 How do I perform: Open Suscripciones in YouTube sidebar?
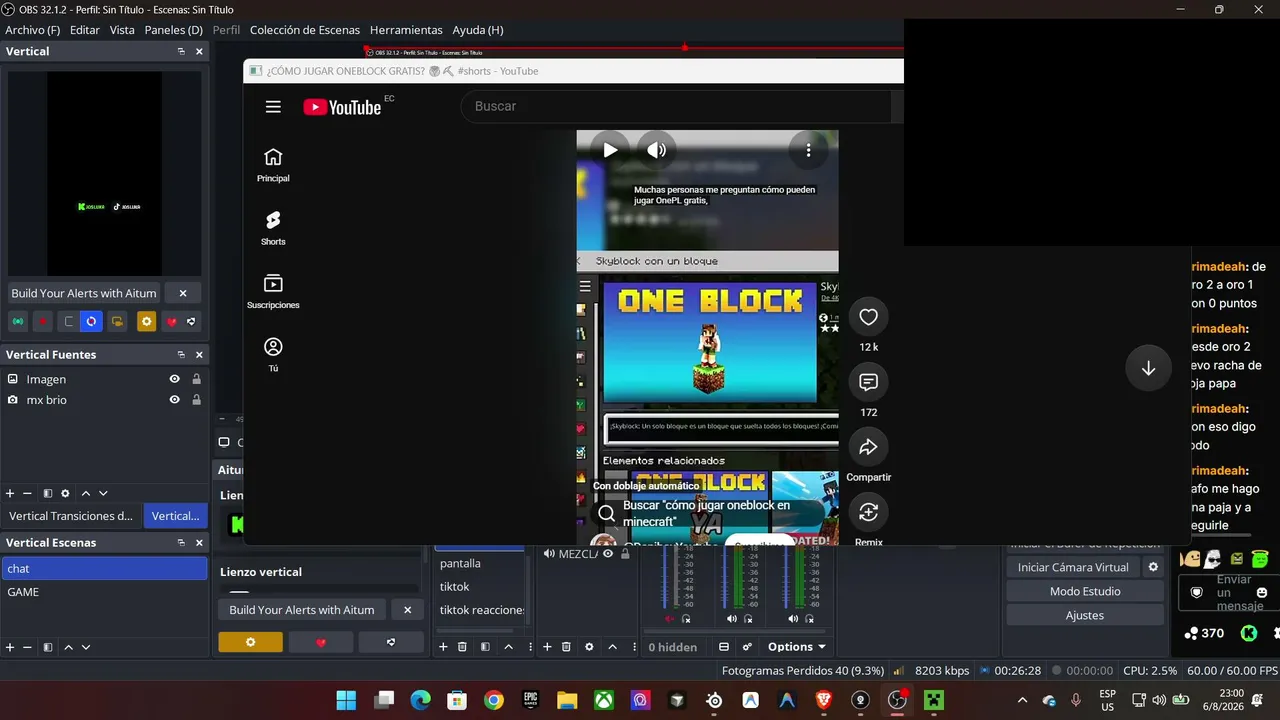tap(273, 291)
